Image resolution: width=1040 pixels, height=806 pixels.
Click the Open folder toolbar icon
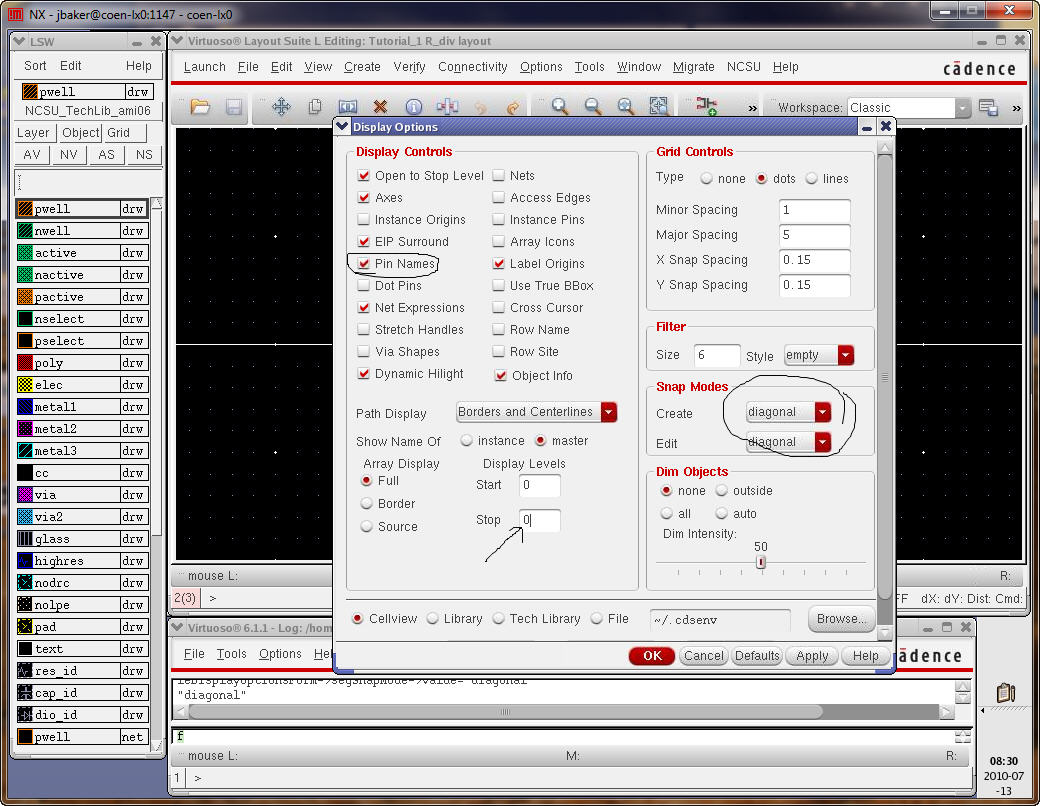(200, 107)
